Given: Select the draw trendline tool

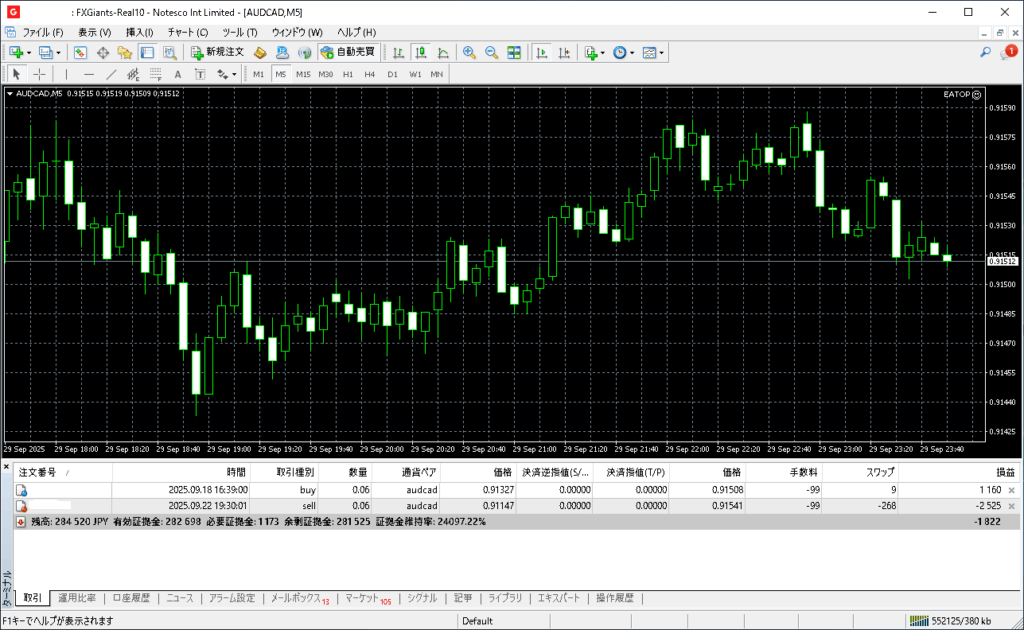Looking at the screenshot, I should [111, 74].
